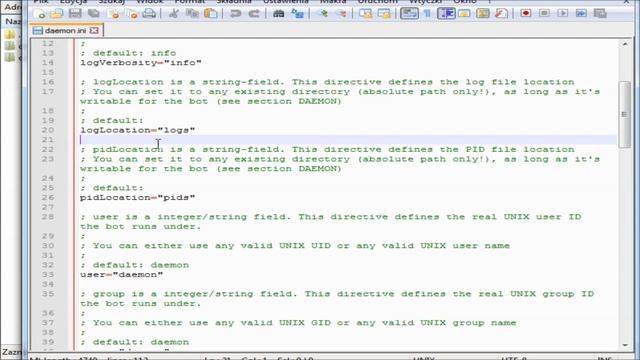
Task: Cut selection with the scissors icon
Action: pos(173,13)
